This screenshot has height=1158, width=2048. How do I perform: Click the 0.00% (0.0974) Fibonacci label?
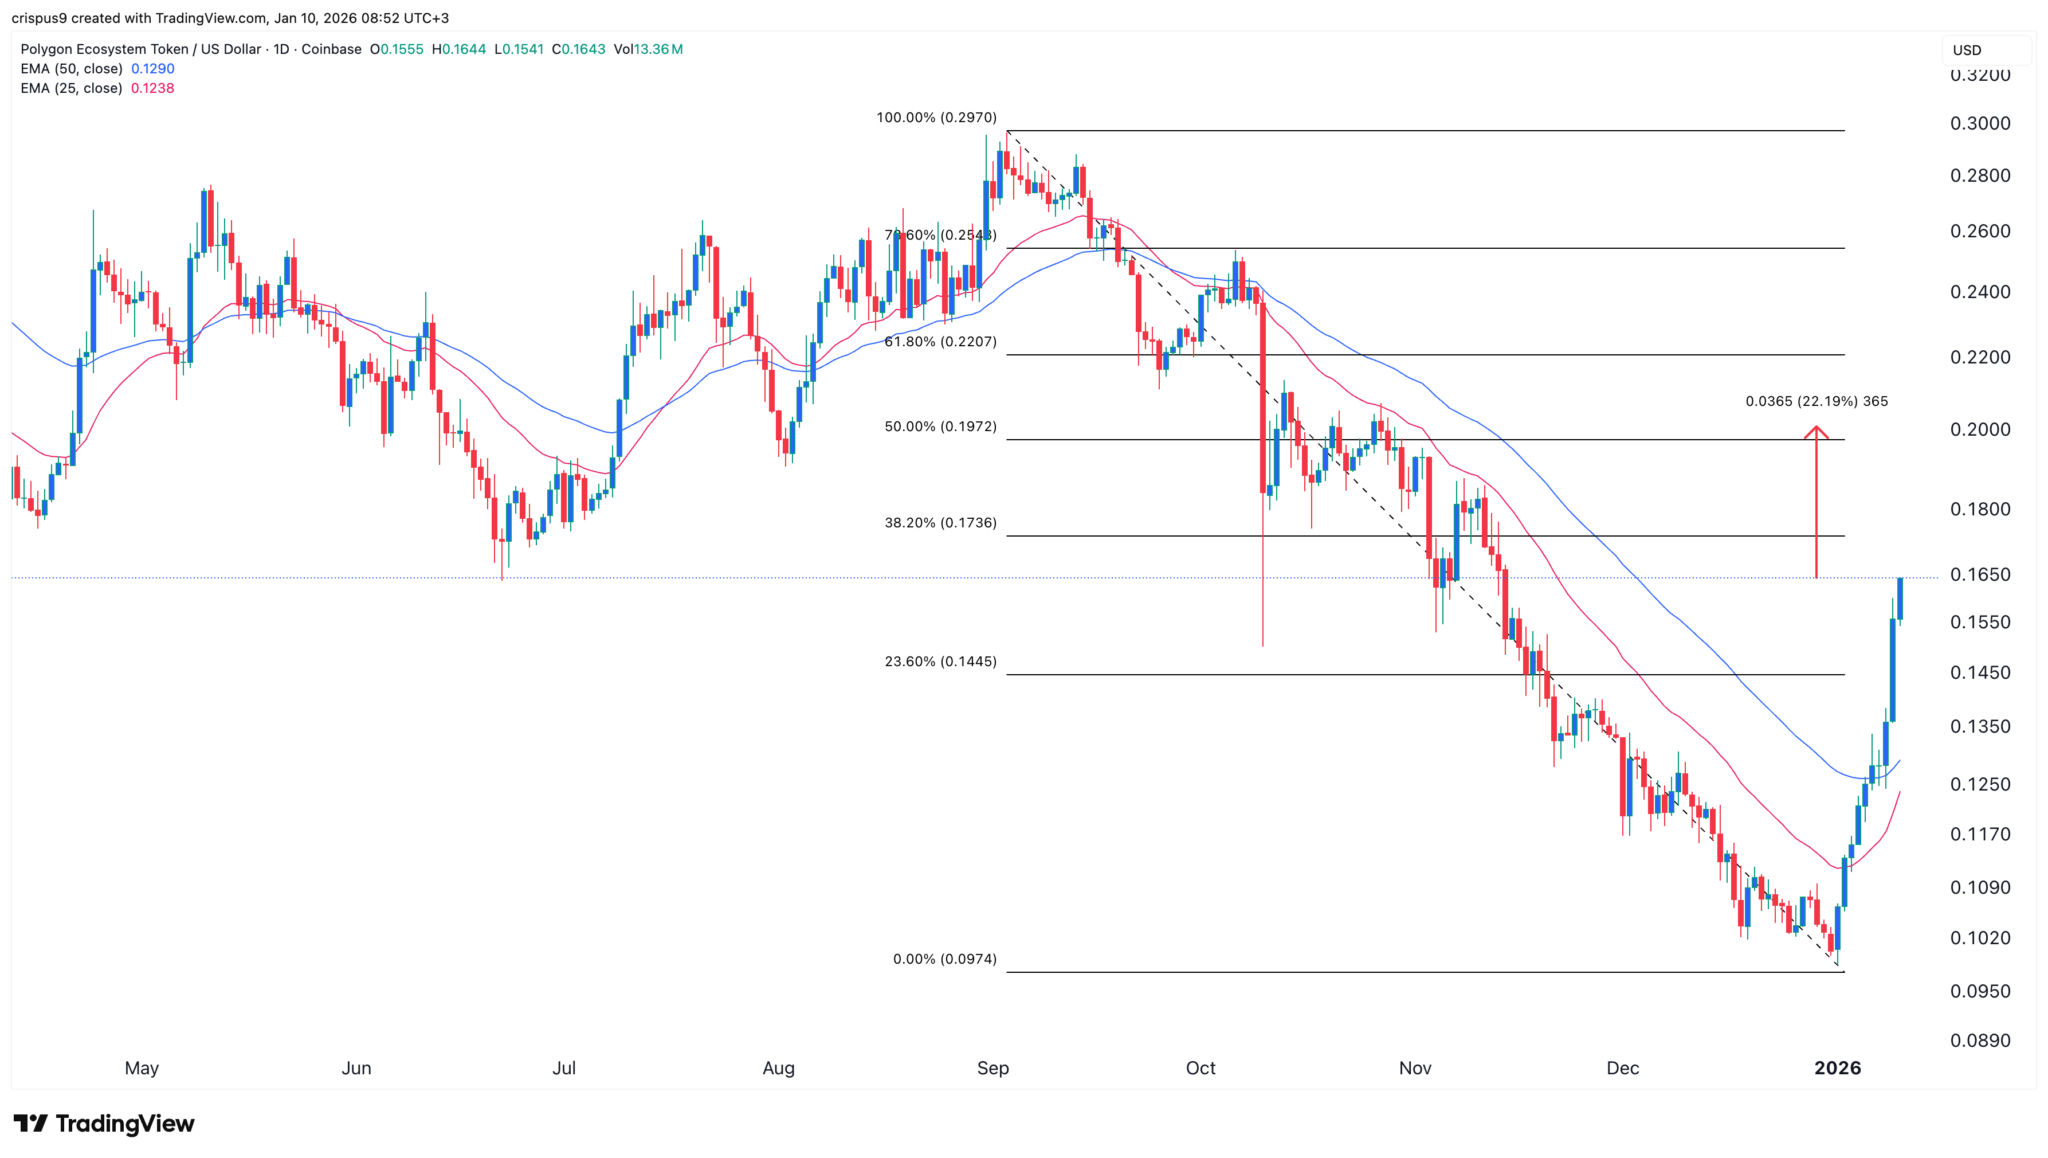point(944,960)
